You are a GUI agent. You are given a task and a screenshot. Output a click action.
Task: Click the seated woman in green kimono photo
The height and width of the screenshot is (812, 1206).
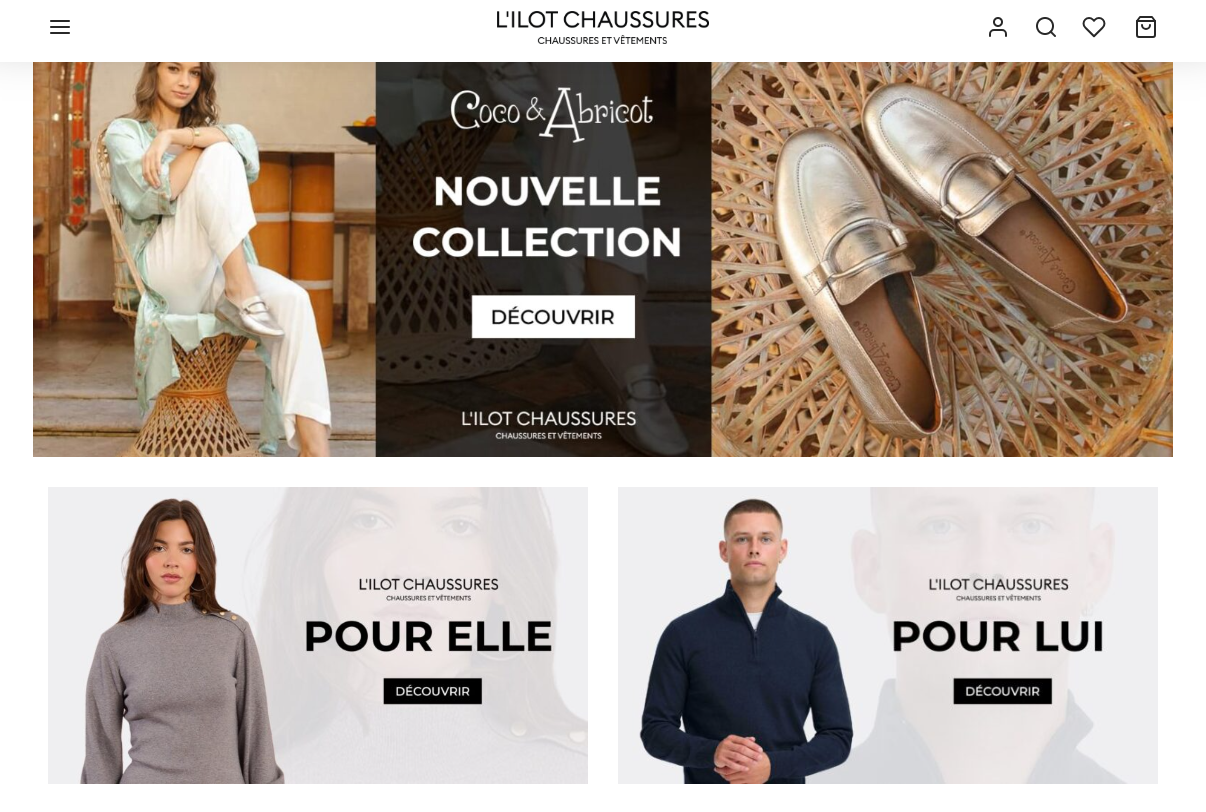pyautogui.click(x=204, y=259)
